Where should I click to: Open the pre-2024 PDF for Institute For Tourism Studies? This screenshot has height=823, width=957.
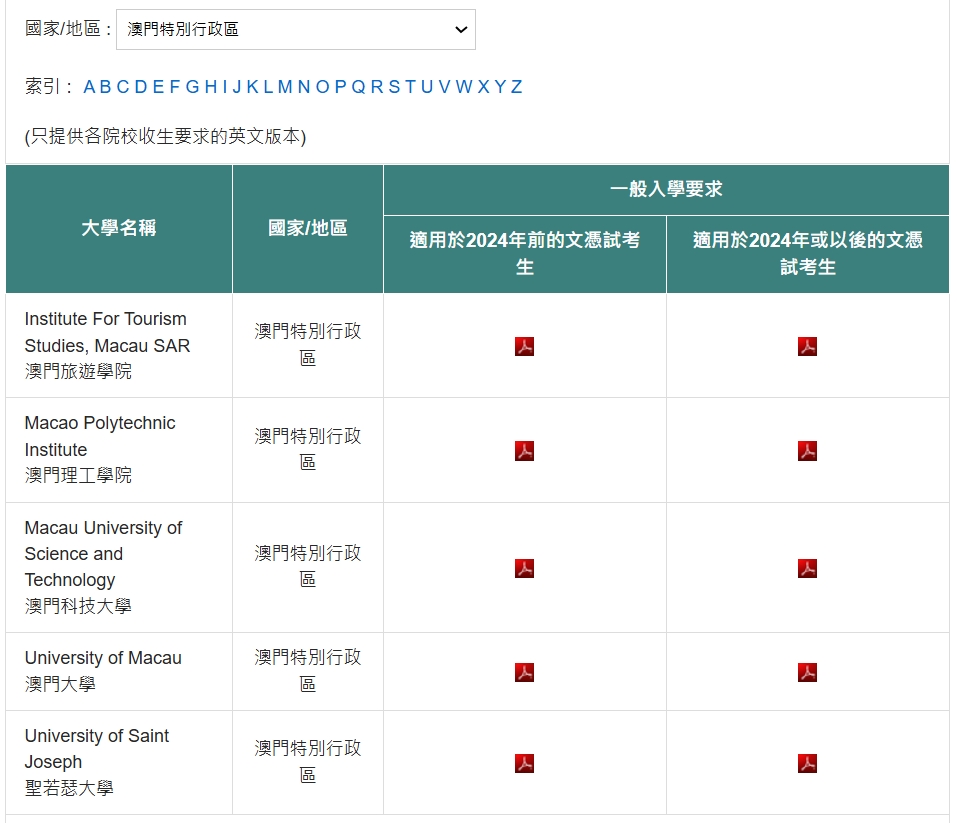[x=524, y=347]
